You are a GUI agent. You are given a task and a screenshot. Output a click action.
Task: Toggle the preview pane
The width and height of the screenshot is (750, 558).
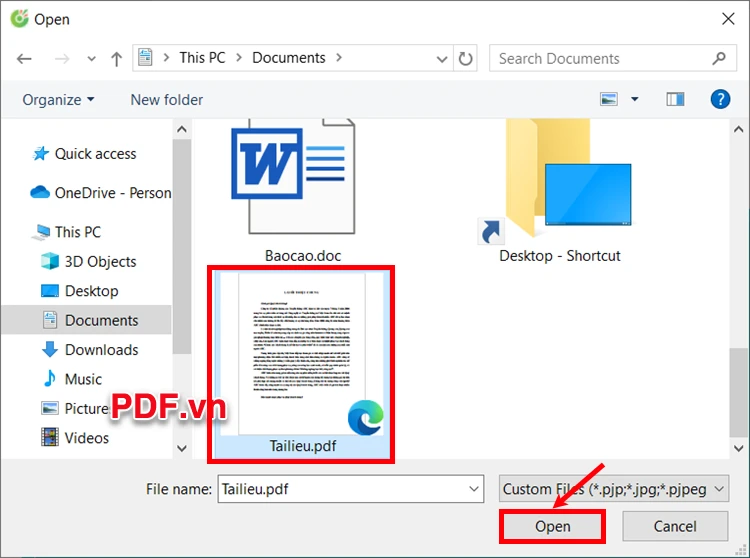(675, 99)
